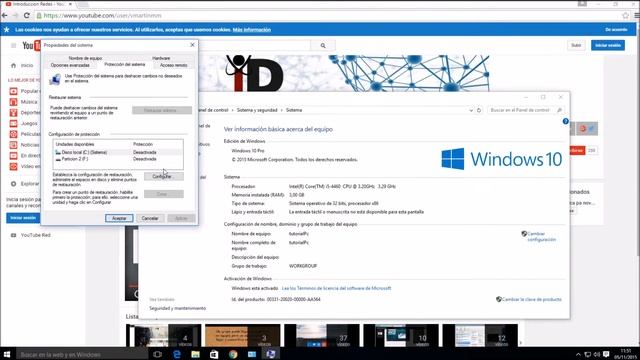Image resolution: width=640 pixels, height=360 pixels.
Task: Open the Windows Store taskbar icon
Action: tap(214, 354)
